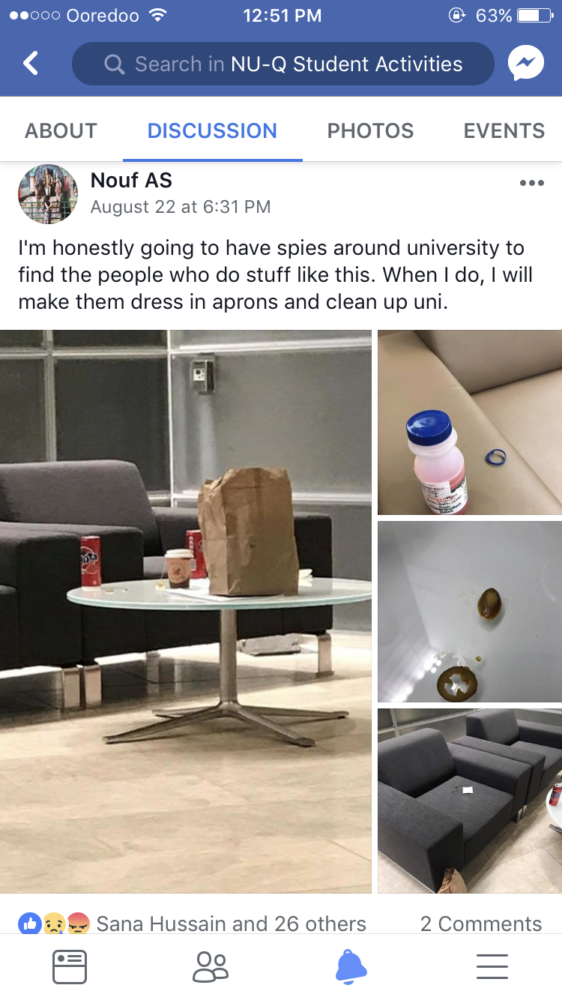562x1000 pixels.
Task: Select the Discussion tab
Action: click(x=212, y=131)
